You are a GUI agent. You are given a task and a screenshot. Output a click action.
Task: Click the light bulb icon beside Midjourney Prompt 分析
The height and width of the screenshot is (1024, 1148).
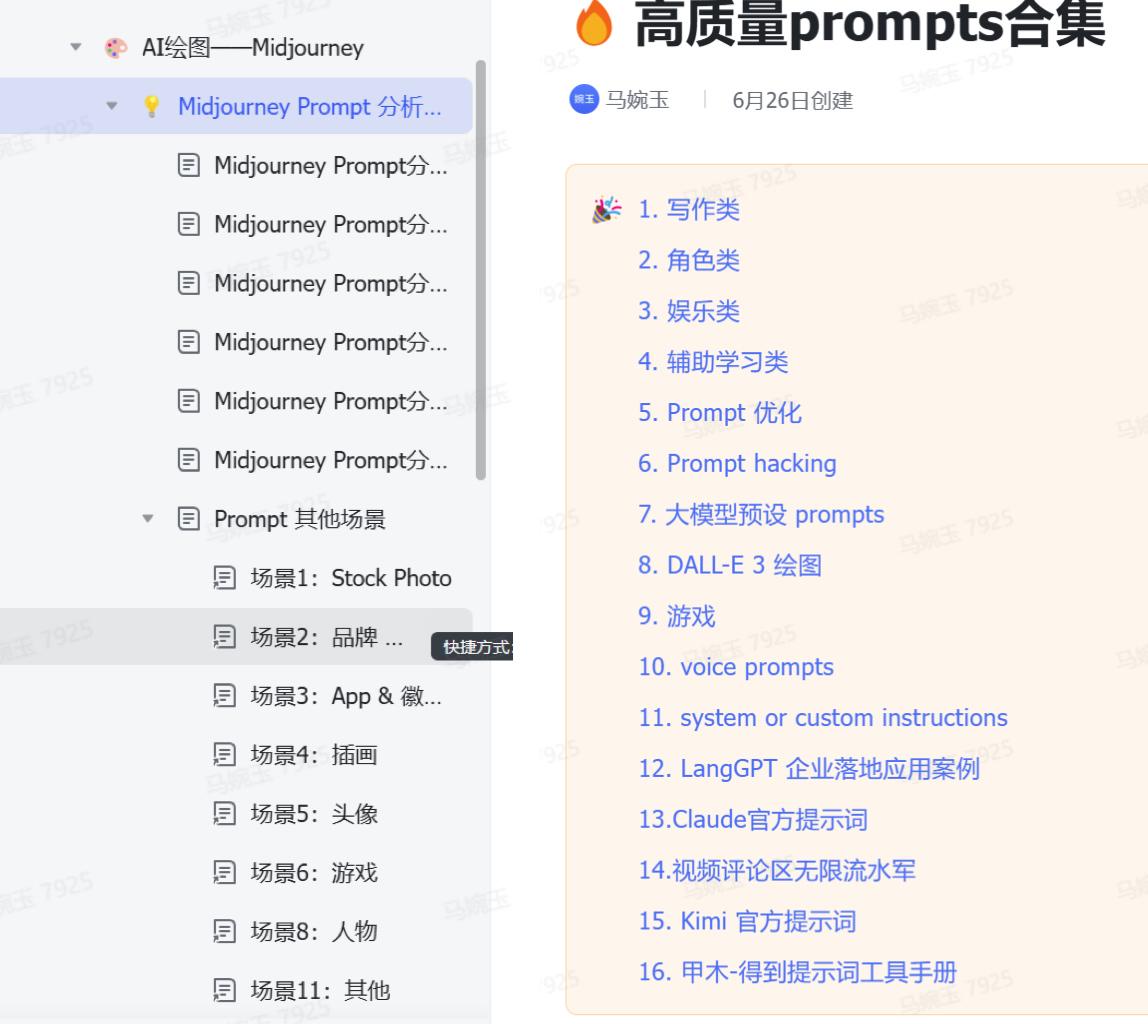pyautogui.click(x=152, y=106)
